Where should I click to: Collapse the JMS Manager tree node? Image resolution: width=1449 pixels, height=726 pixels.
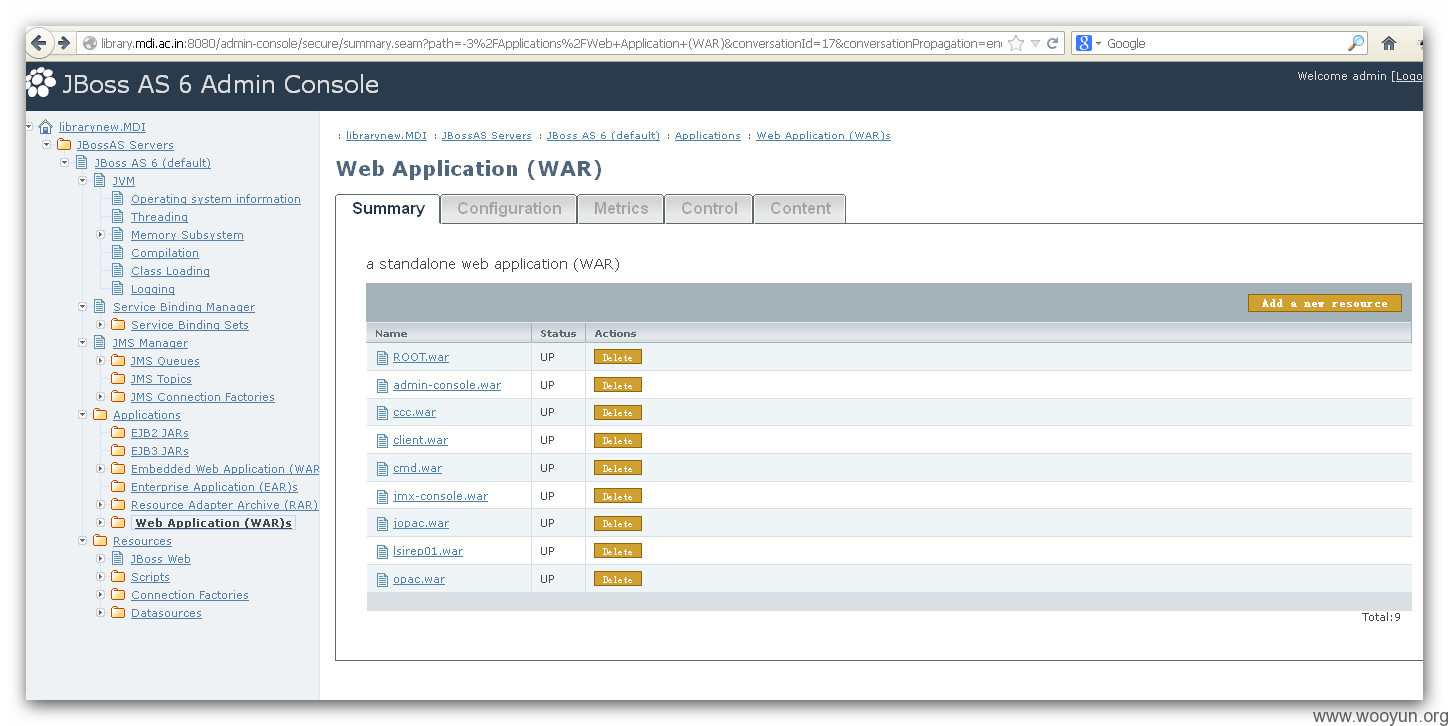pyautogui.click(x=83, y=343)
